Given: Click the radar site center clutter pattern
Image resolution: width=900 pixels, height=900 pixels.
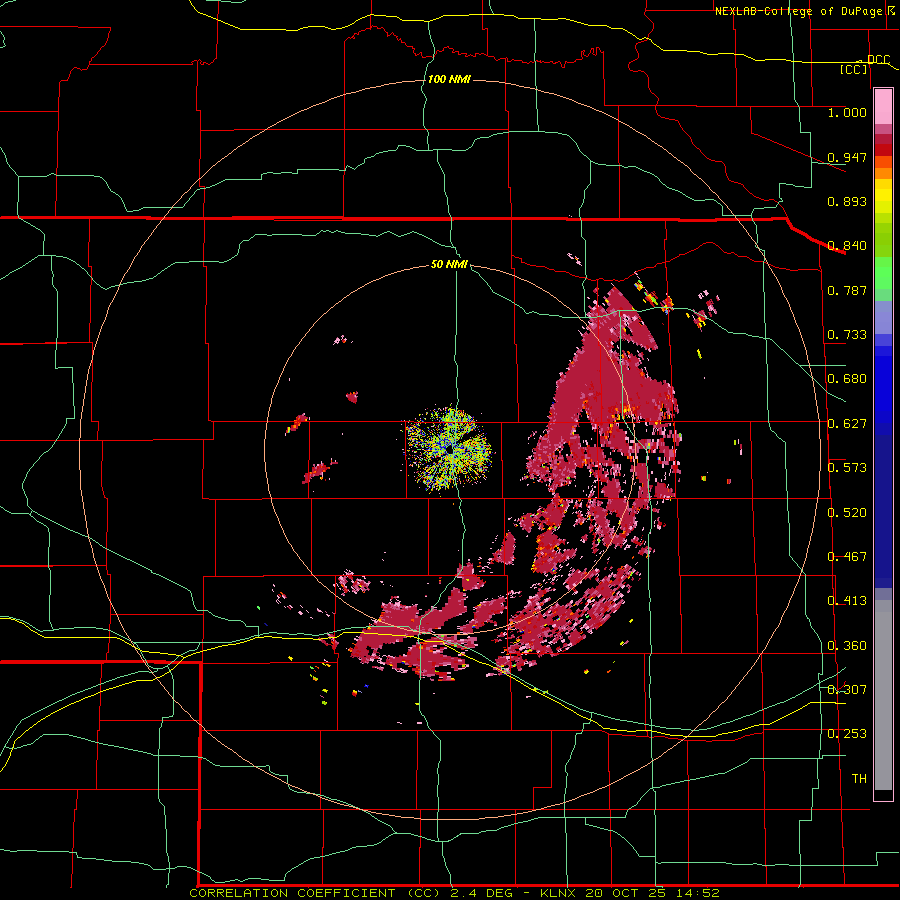Looking at the screenshot, I should point(448,449).
